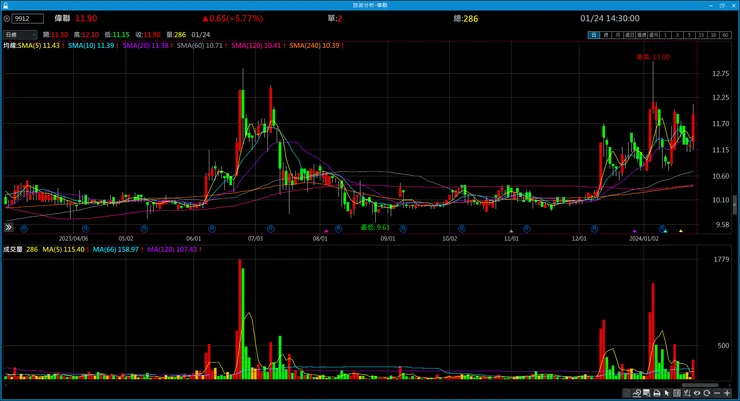Viewport: 740px width, 401px height.
Task: Click the 1779 volume axis label
Action: coord(721,259)
